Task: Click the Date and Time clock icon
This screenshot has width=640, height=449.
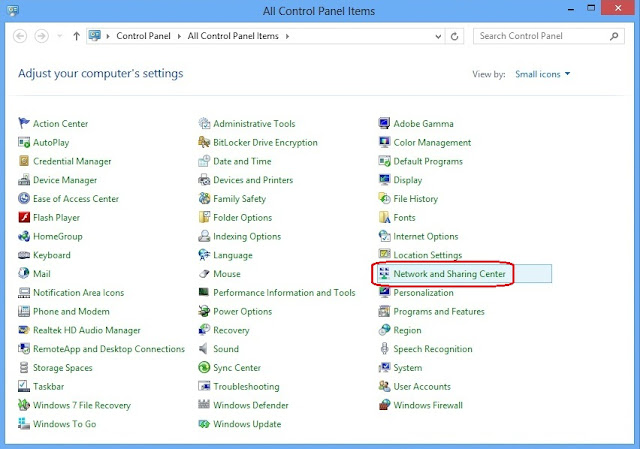Action: (204, 161)
